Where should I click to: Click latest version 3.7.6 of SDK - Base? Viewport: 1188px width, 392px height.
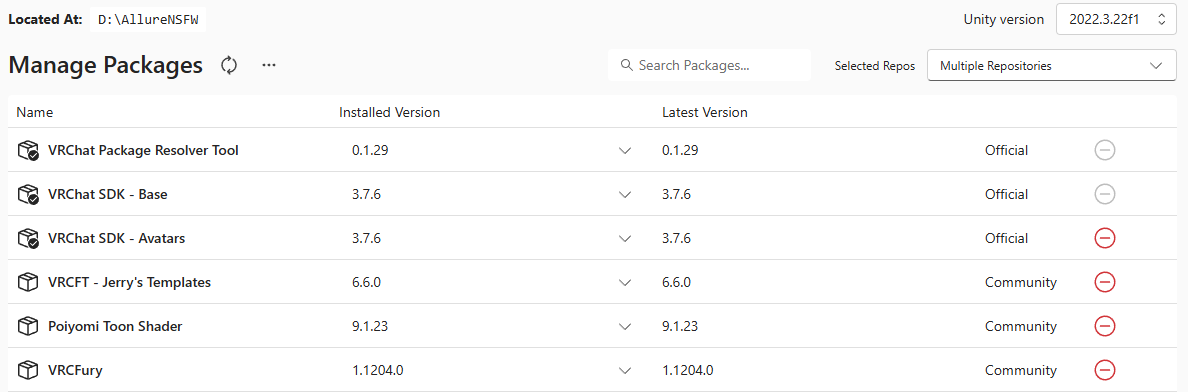point(676,194)
